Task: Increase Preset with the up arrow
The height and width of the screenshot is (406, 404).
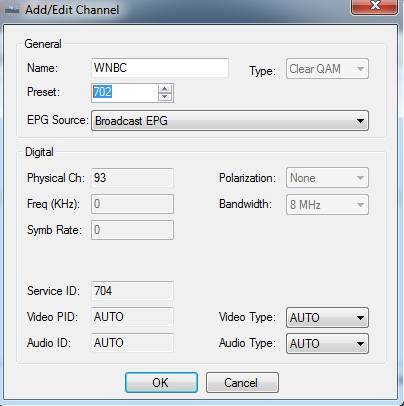Action: pos(165,89)
